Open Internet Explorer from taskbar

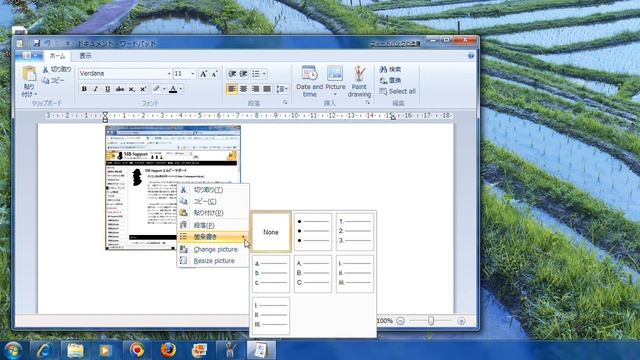[x=44, y=351]
